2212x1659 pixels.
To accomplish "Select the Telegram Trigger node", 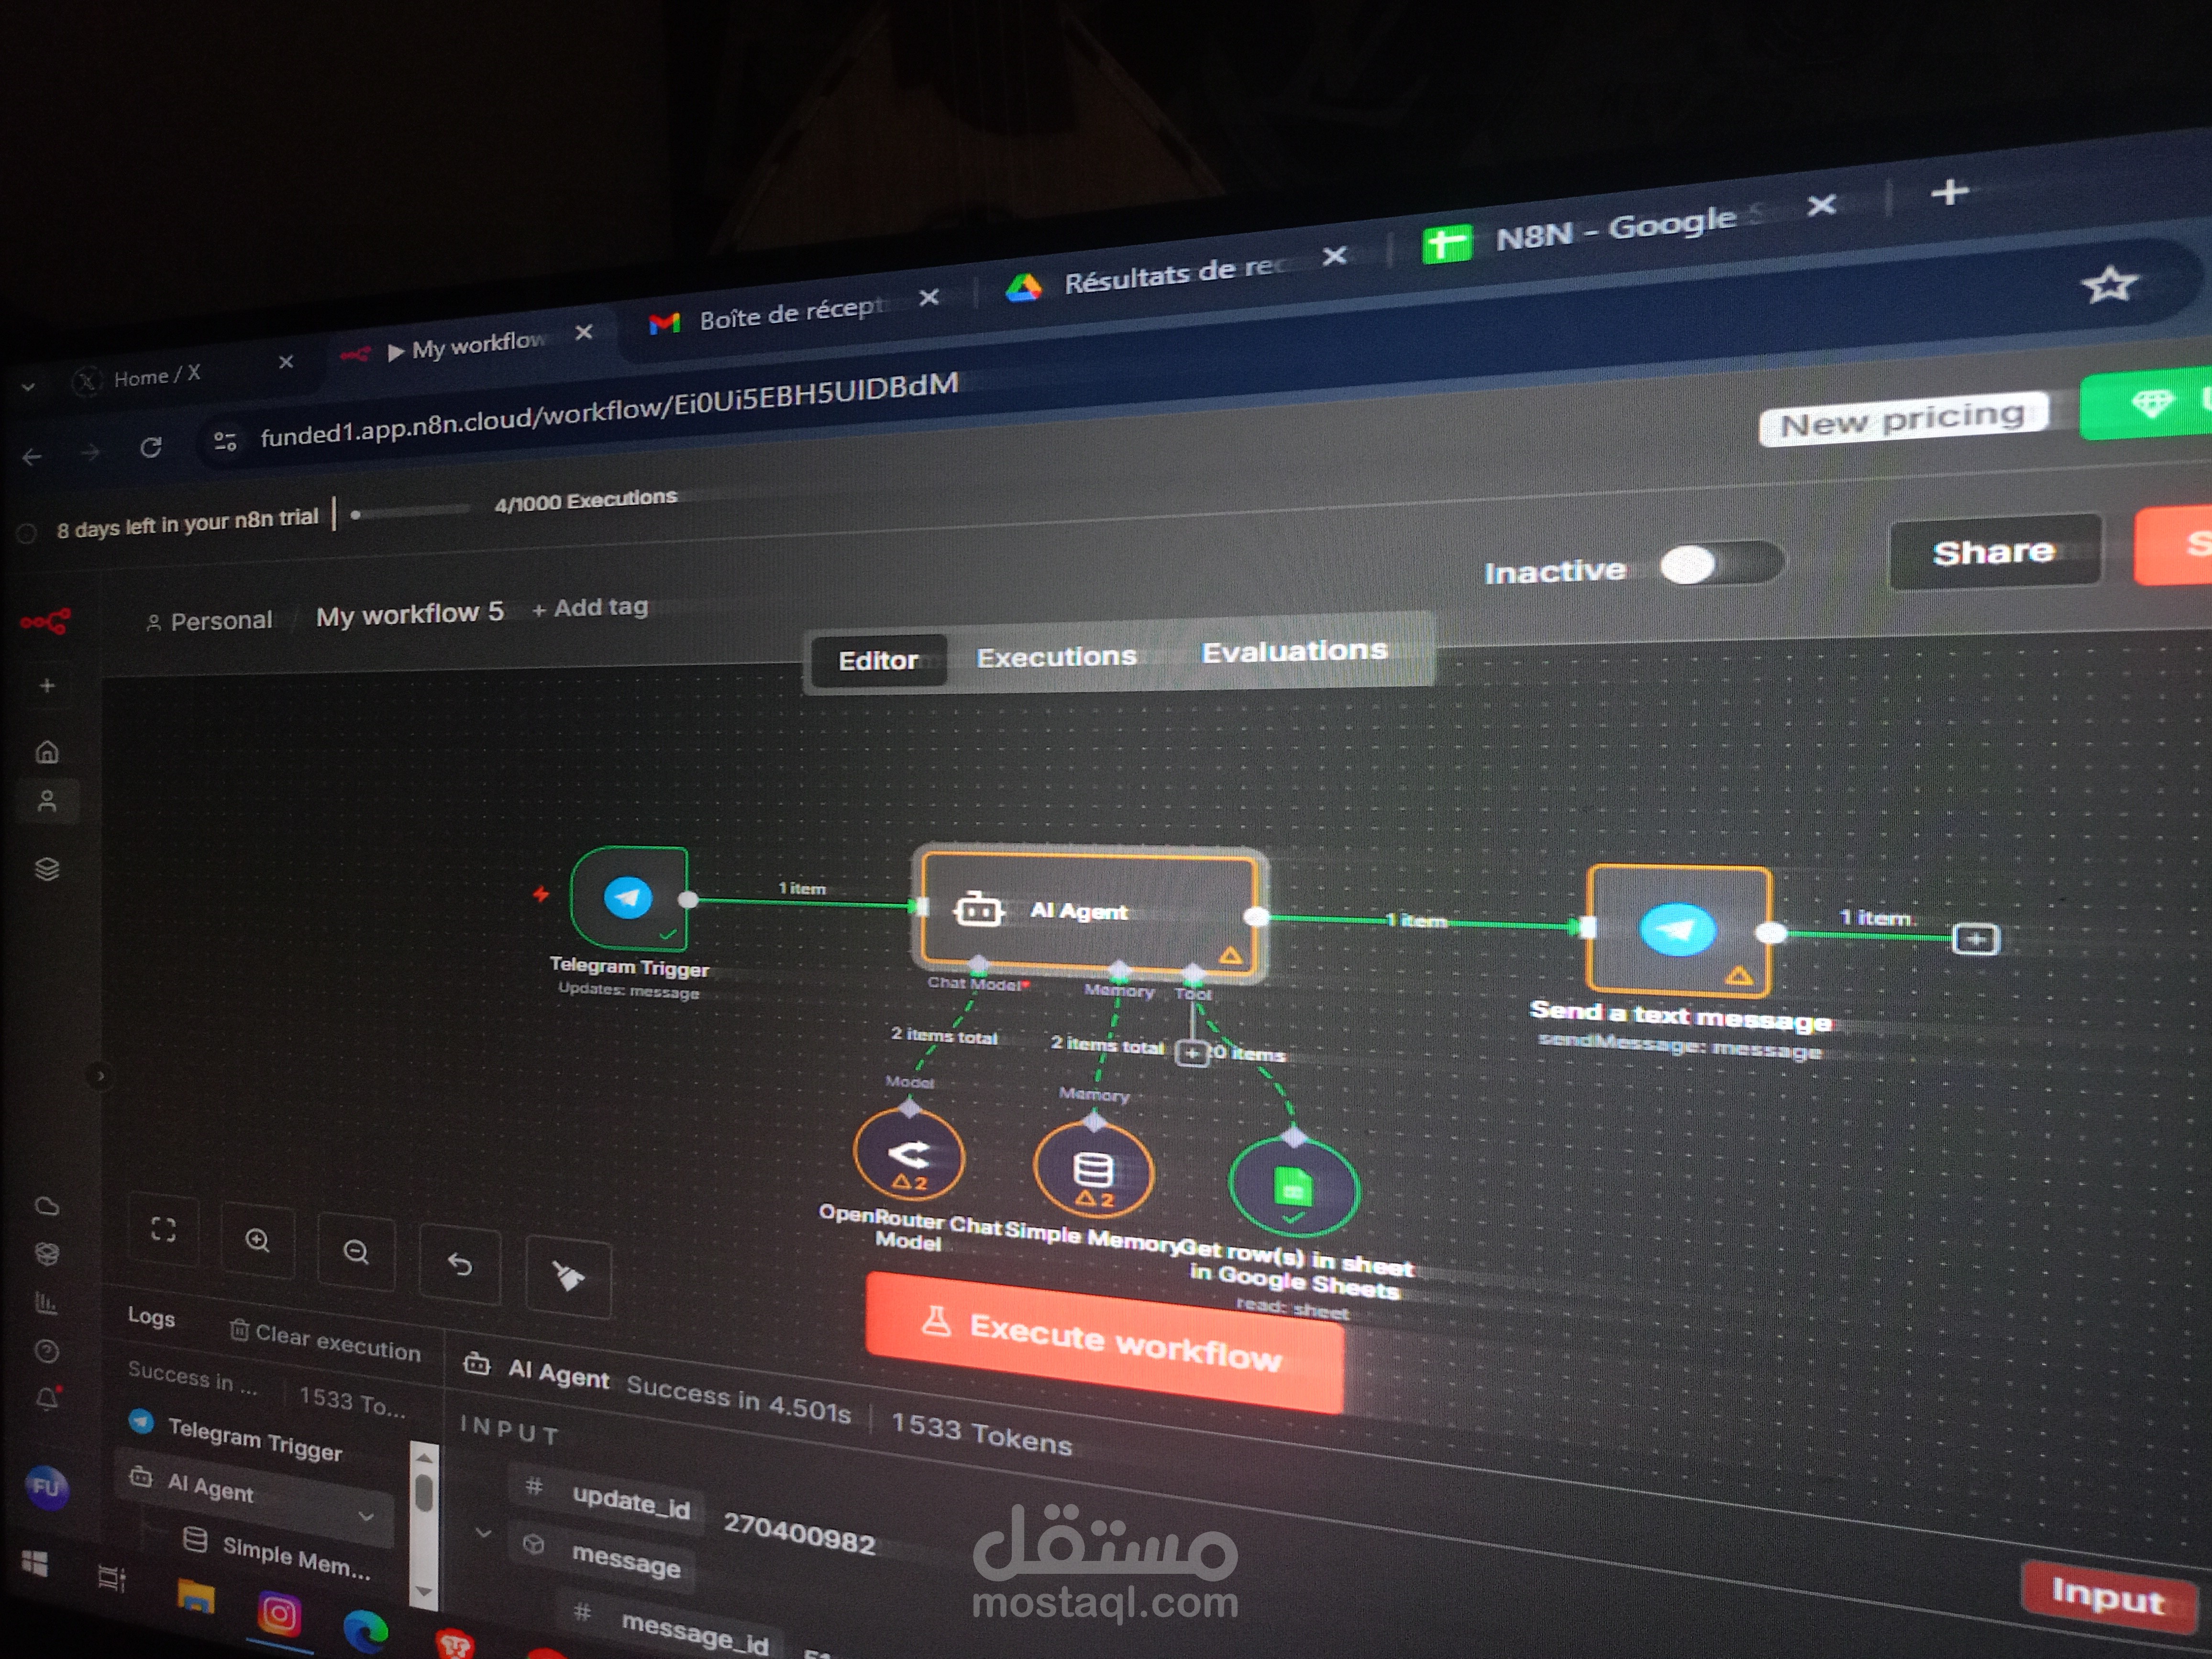I will (x=629, y=898).
